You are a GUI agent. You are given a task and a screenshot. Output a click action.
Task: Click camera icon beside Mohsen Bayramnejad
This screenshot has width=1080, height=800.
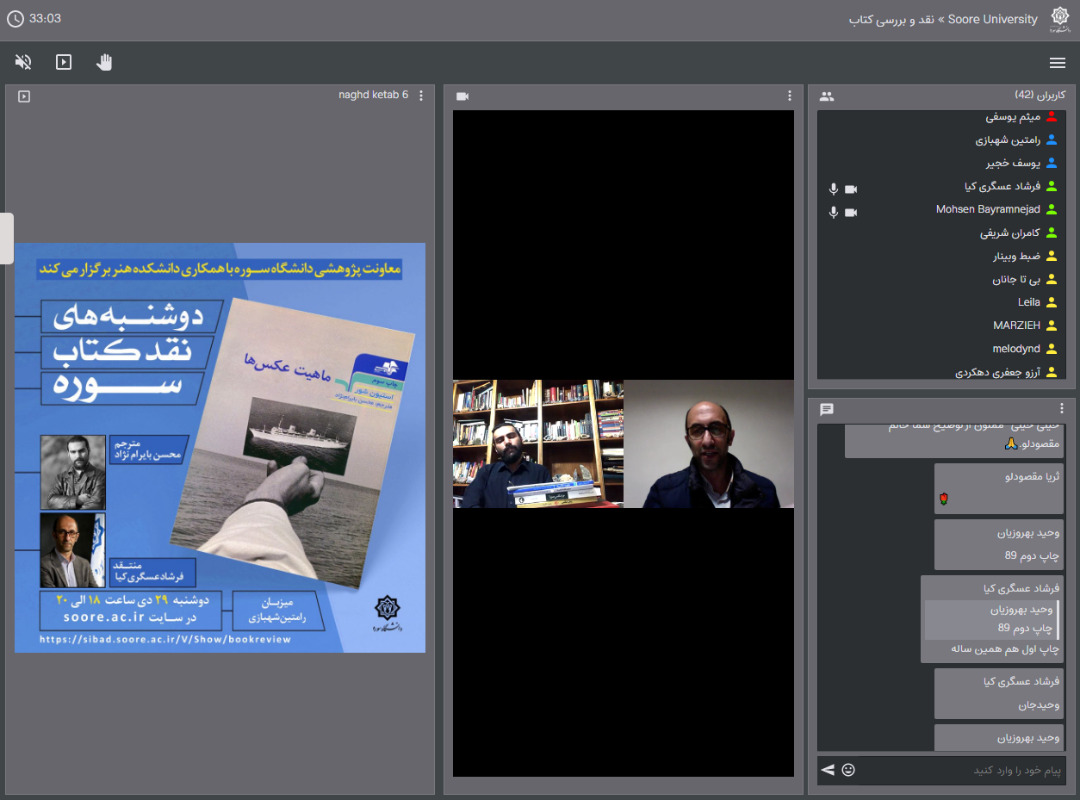tap(851, 212)
